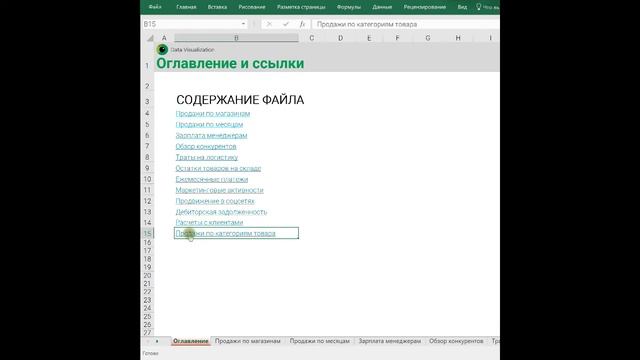Viewport: 640px width, 360px height.
Task: Click the Data Visualization logo icon
Action: point(162,49)
